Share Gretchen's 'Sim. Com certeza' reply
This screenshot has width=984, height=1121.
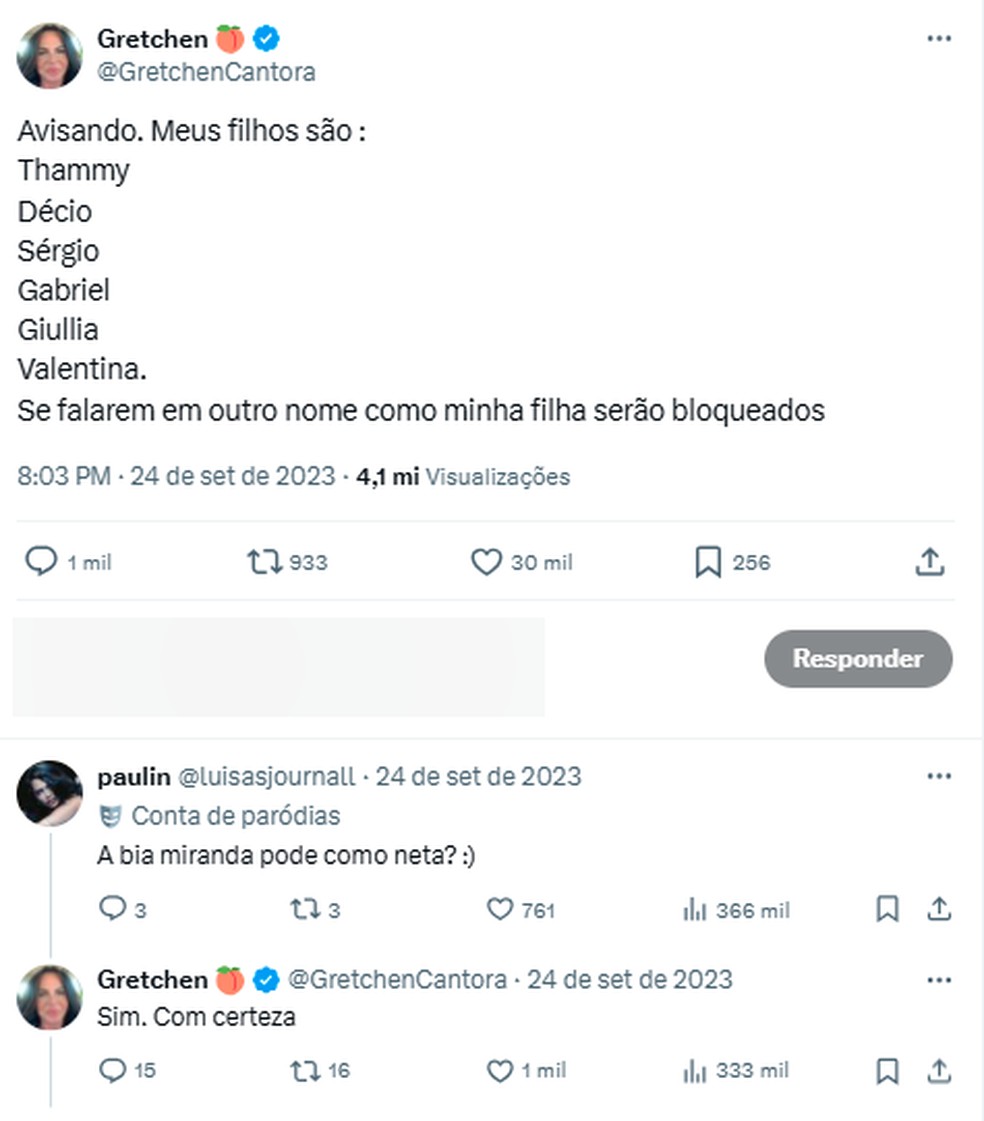[938, 1071]
